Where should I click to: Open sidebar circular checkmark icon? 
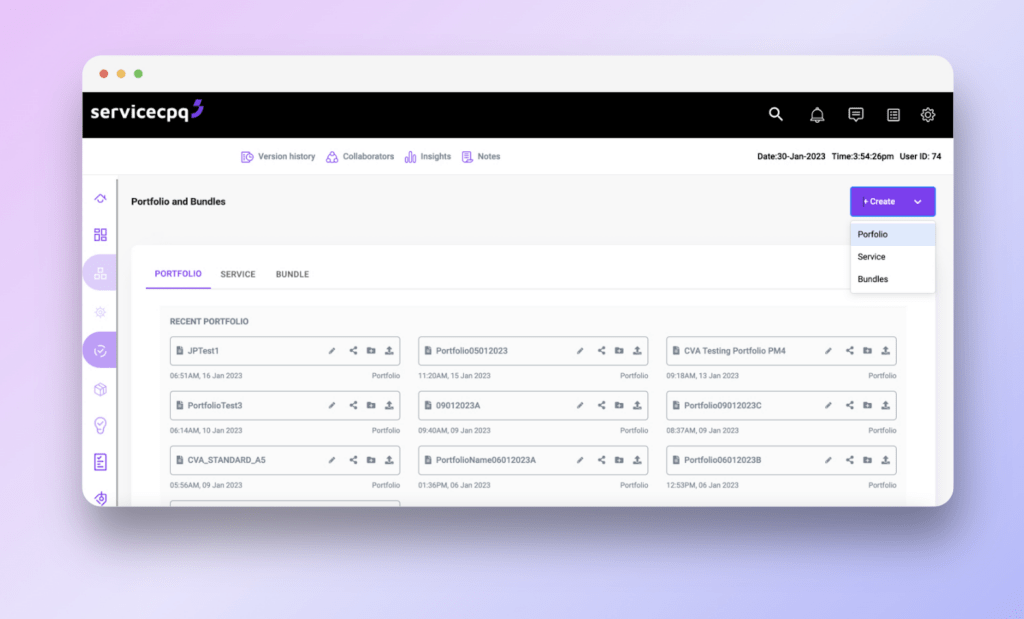(x=100, y=351)
